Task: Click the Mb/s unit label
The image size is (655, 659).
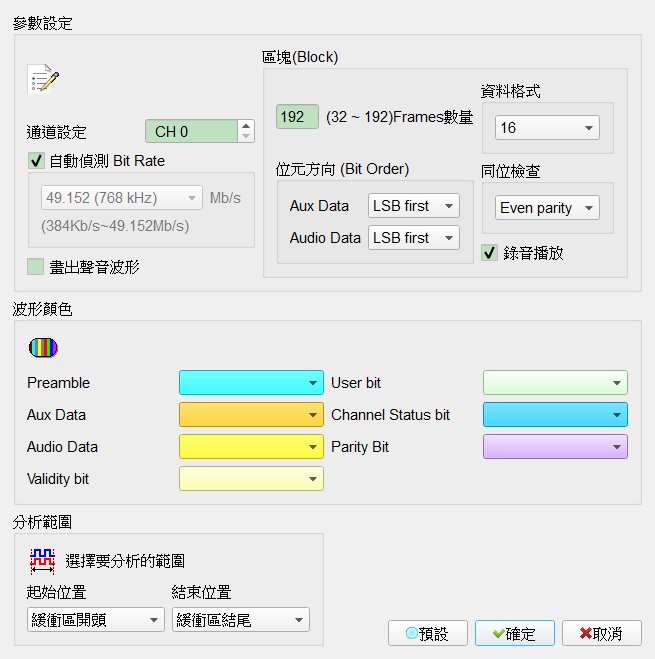Action: pos(225,198)
